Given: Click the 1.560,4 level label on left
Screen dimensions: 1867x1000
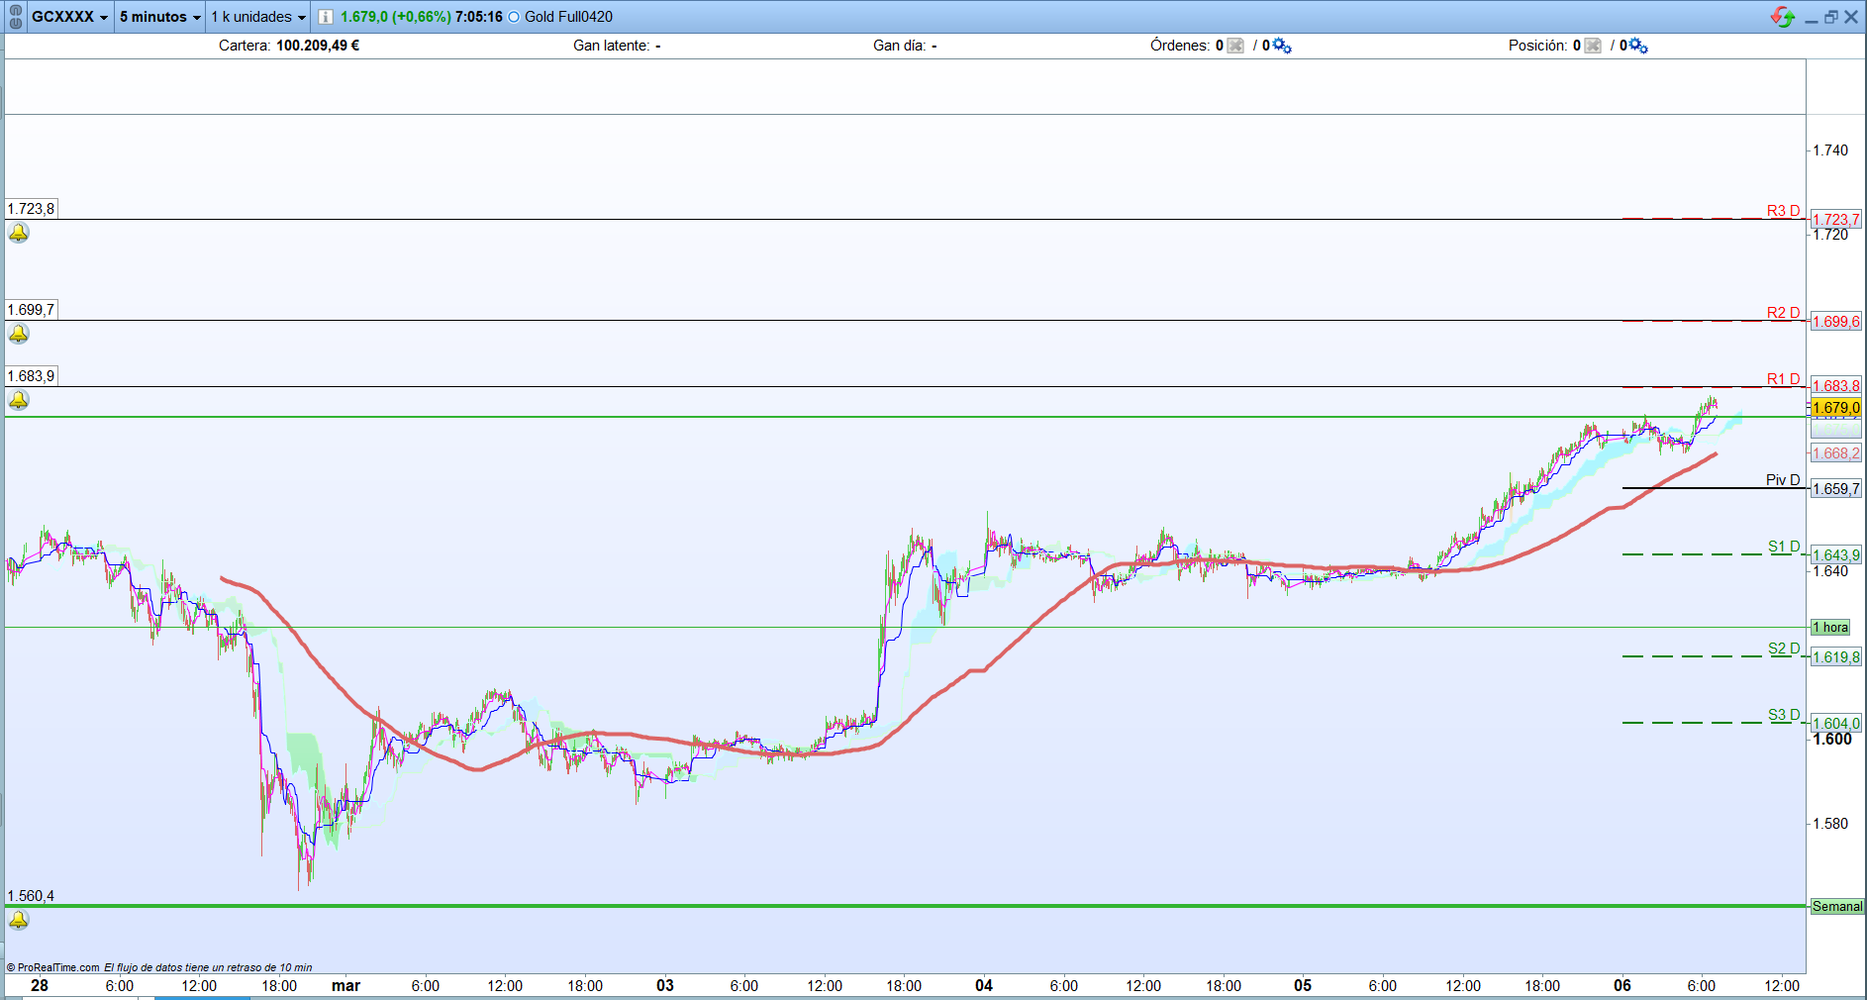Looking at the screenshot, I should [31, 896].
